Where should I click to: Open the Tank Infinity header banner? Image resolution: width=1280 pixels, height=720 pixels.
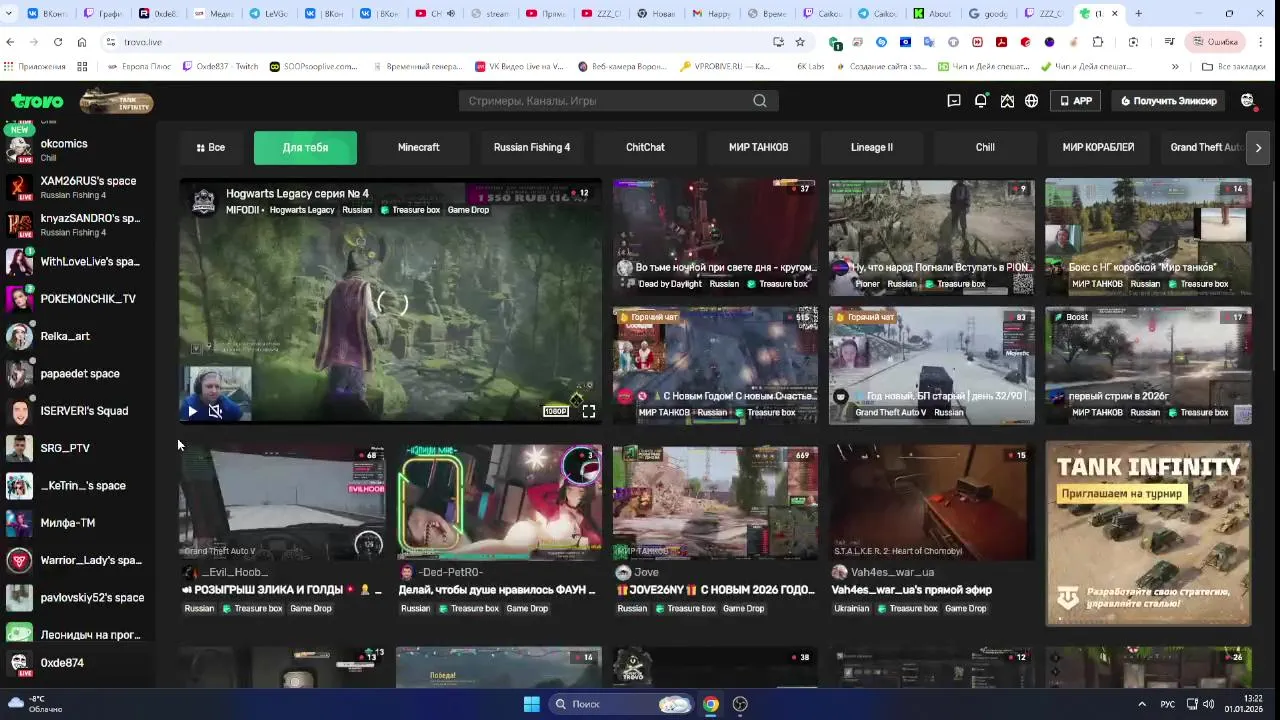(116, 101)
